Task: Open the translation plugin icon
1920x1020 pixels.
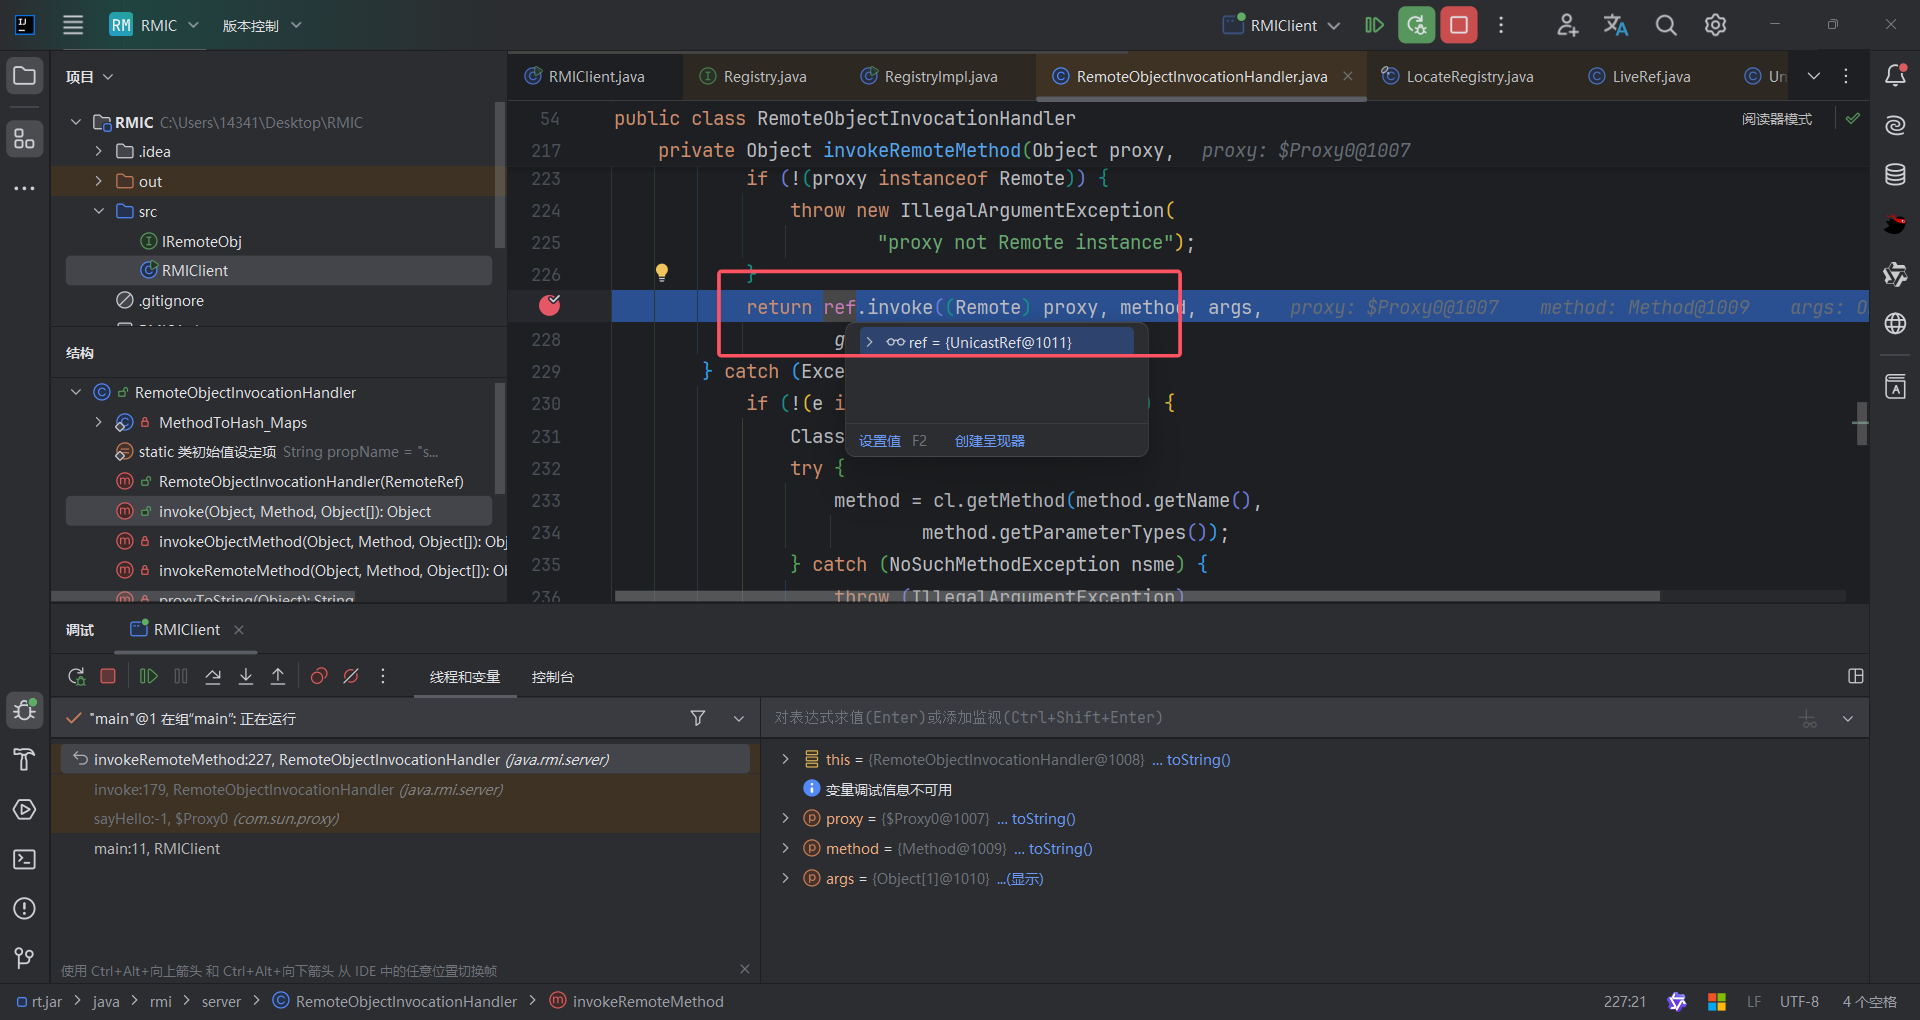Action: point(1616,25)
